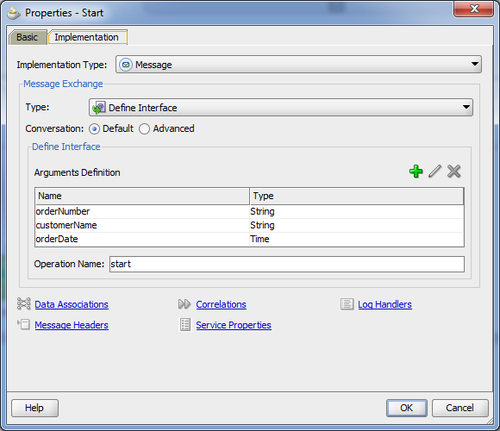Click the Data Associations icon
The height and width of the screenshot is (431, 500).
coord(24,304)
